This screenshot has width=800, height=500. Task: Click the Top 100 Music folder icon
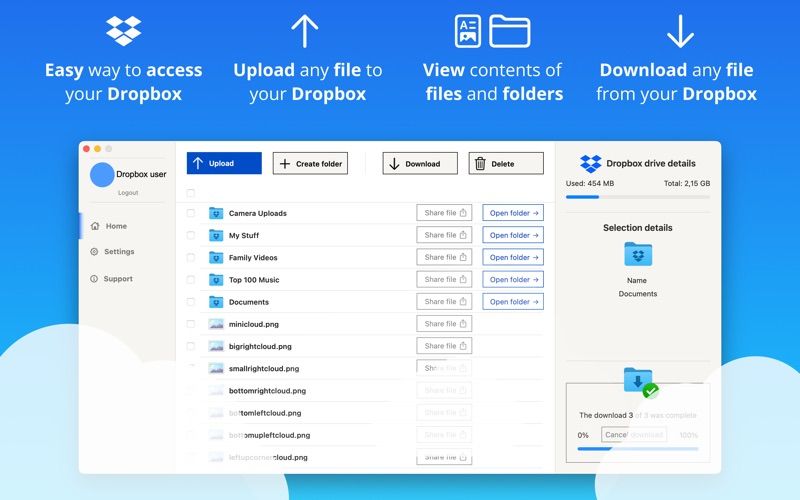216,280
